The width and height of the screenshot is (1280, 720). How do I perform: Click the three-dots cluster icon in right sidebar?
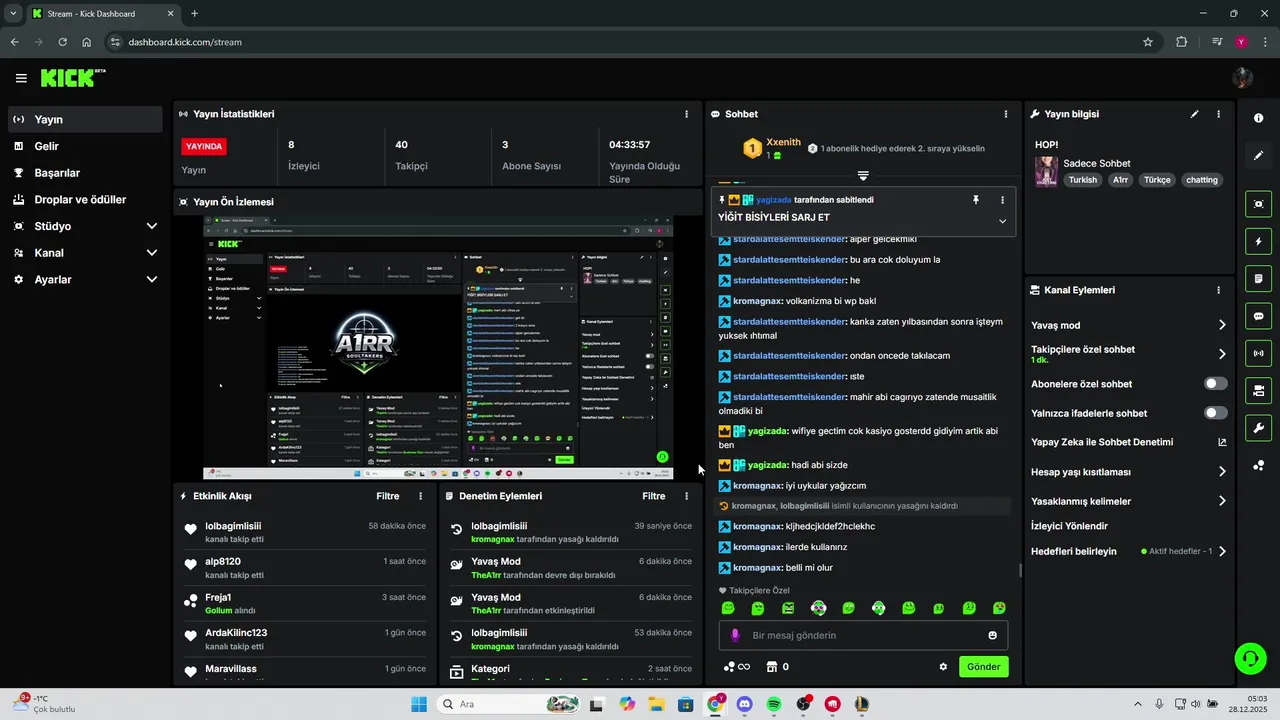click(x=1258, y=466)
